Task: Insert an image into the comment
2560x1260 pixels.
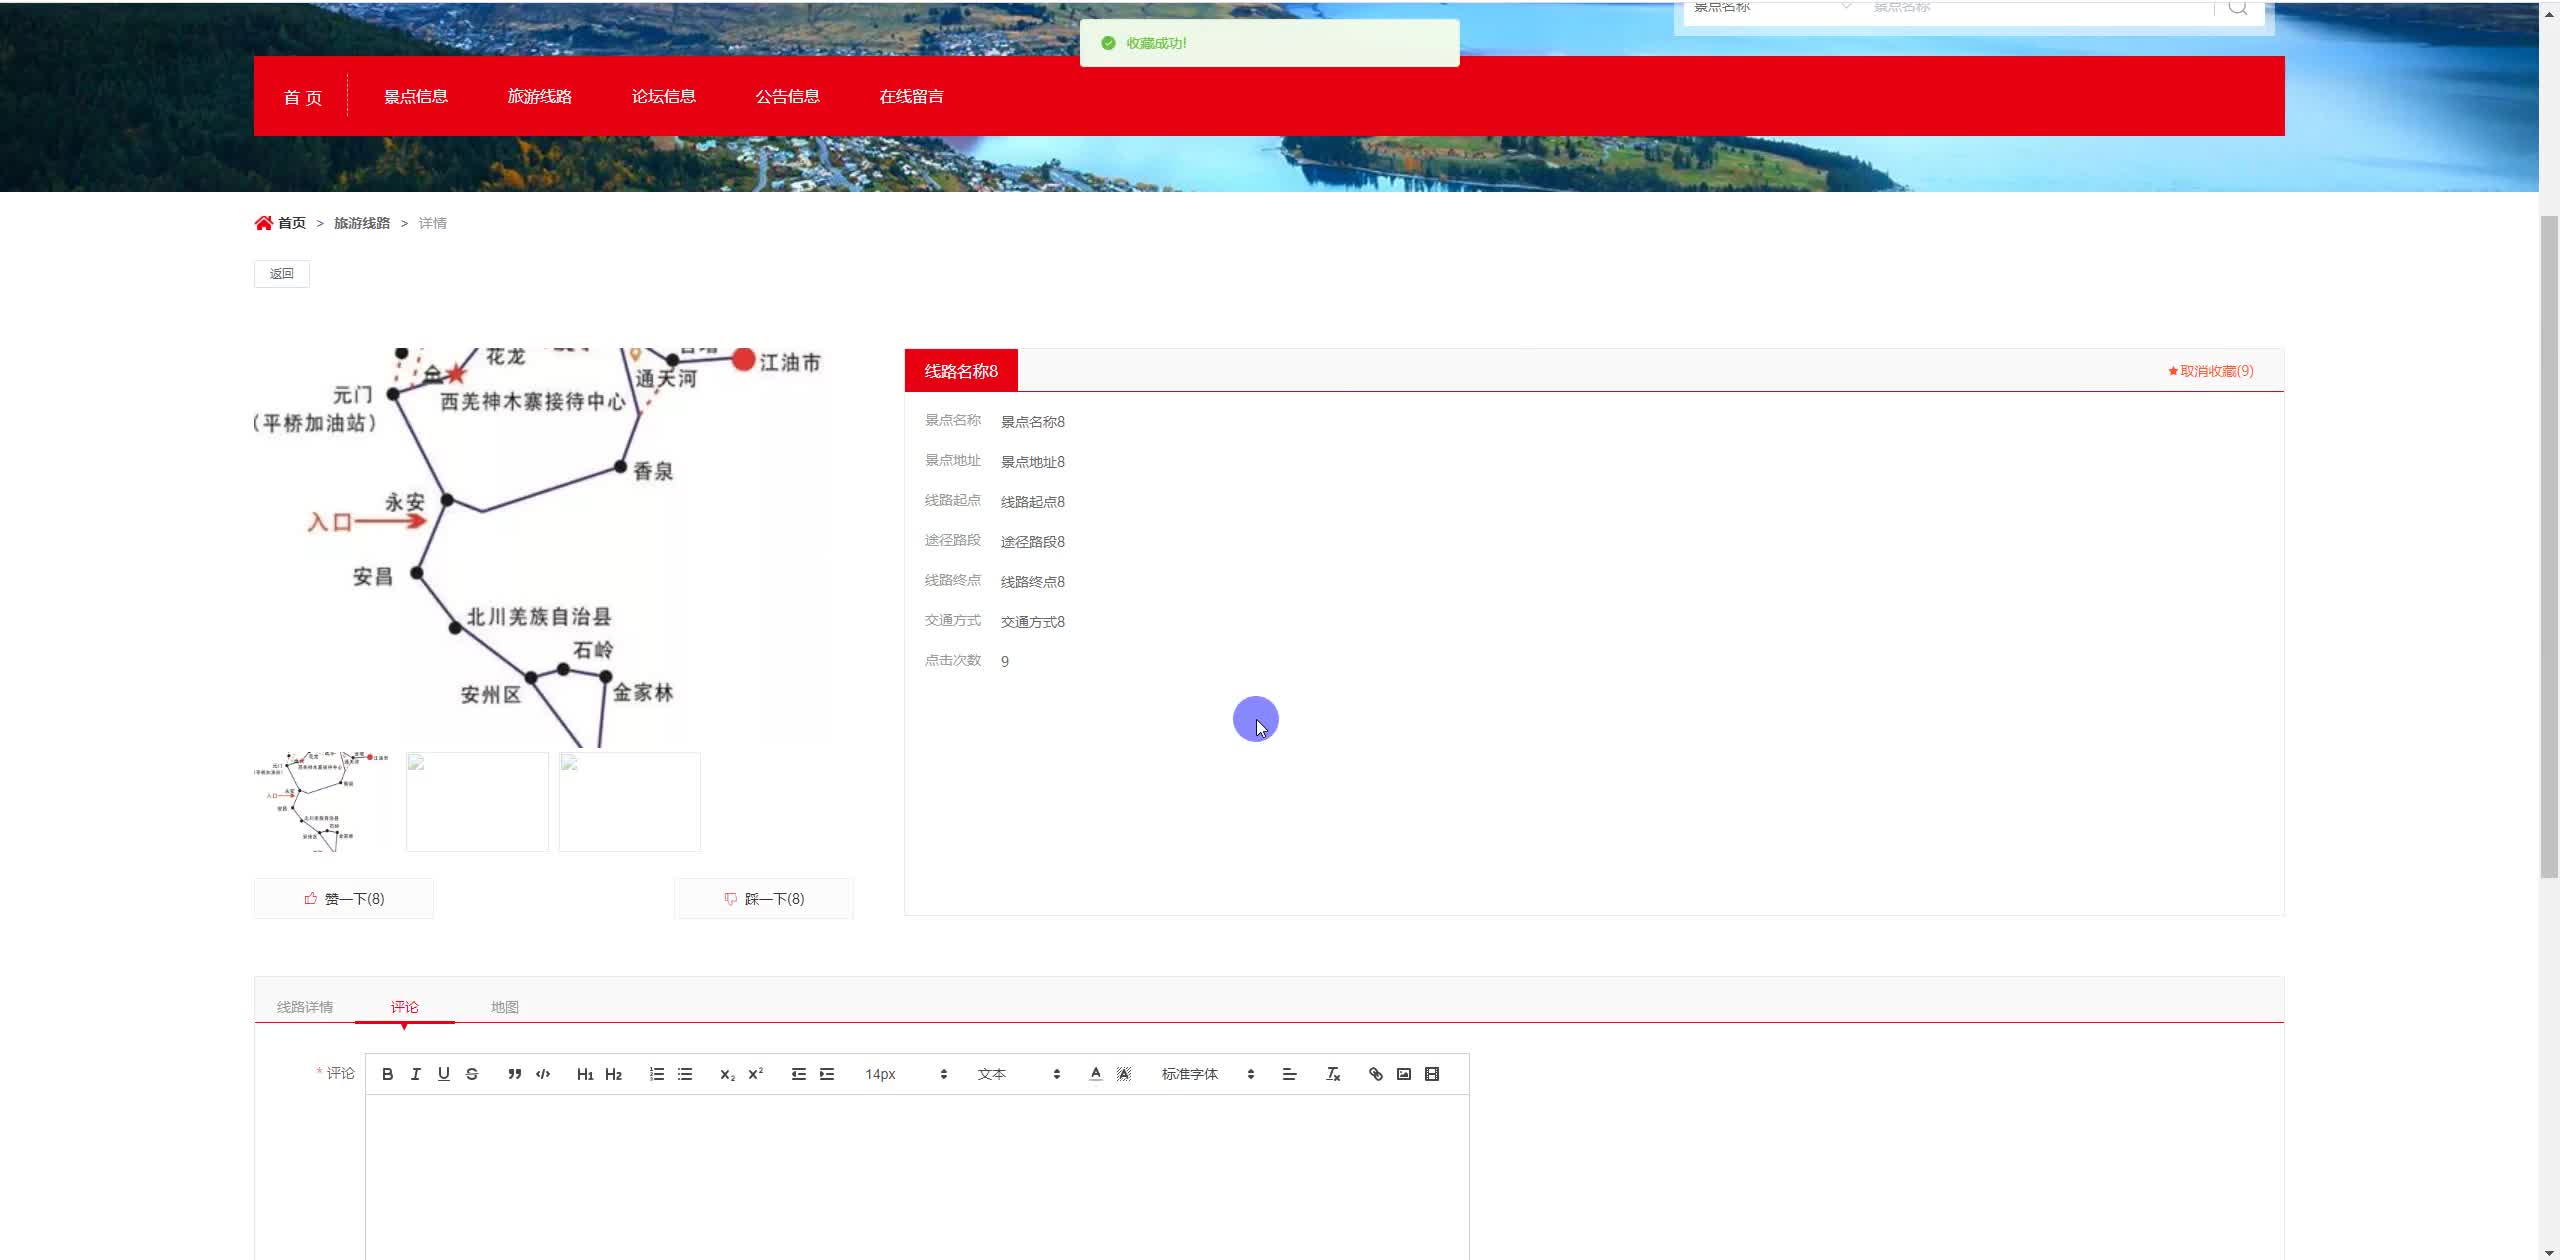Action: point(1403,1074)
